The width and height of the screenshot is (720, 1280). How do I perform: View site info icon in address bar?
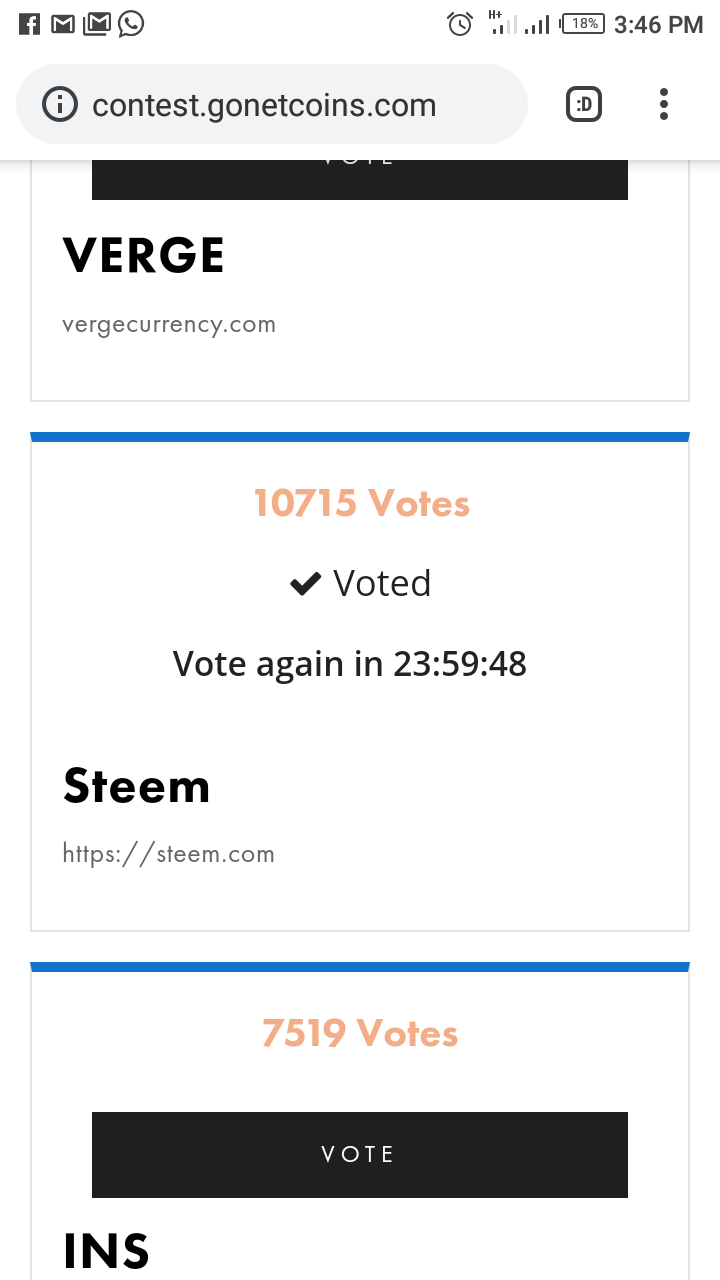60,105
